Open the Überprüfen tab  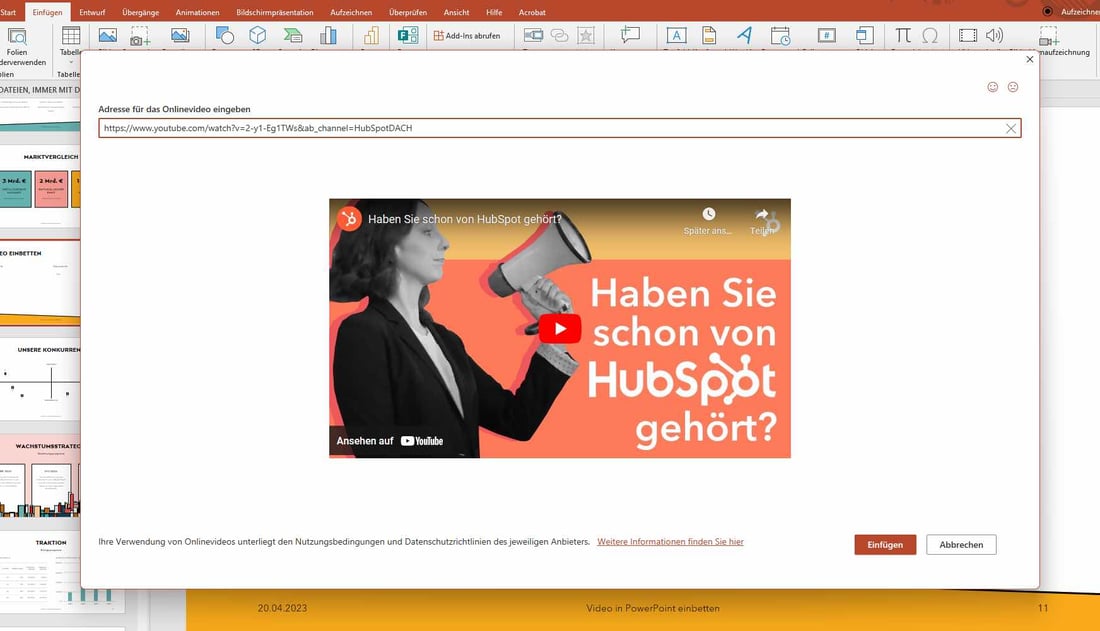click(408, 12)
